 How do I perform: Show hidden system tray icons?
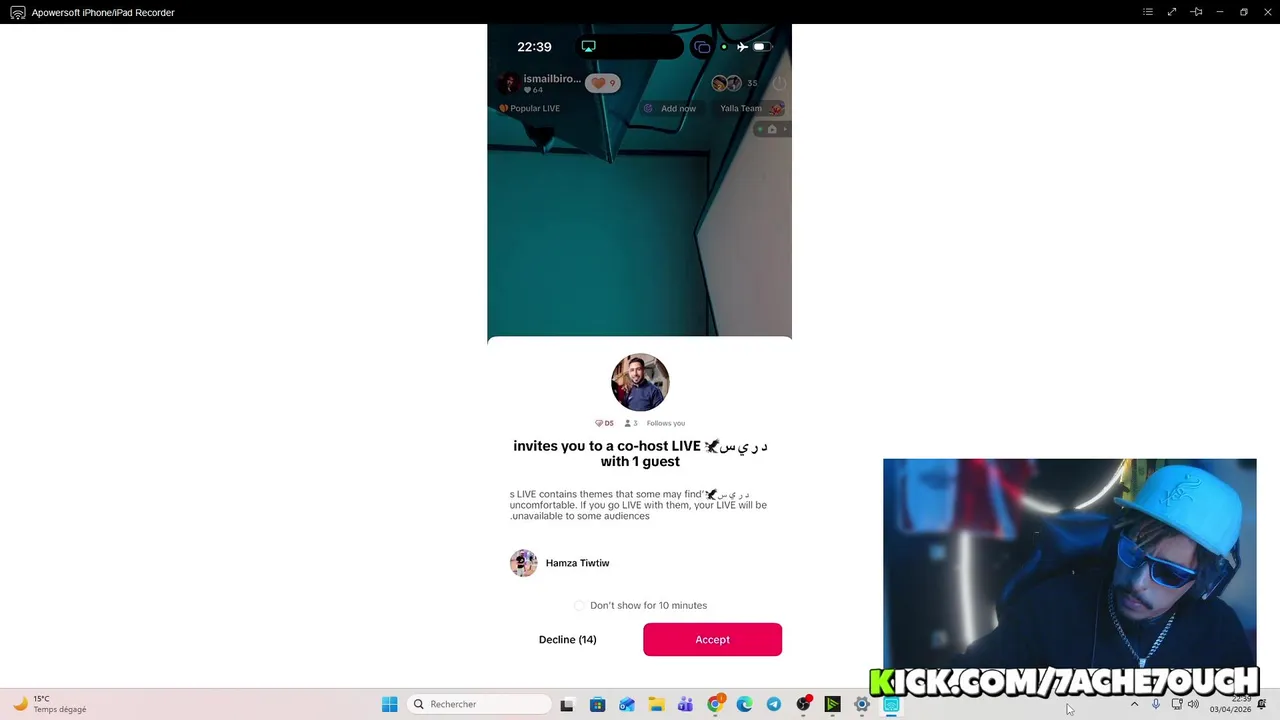pyautogui.click(x=1134, y=704)
